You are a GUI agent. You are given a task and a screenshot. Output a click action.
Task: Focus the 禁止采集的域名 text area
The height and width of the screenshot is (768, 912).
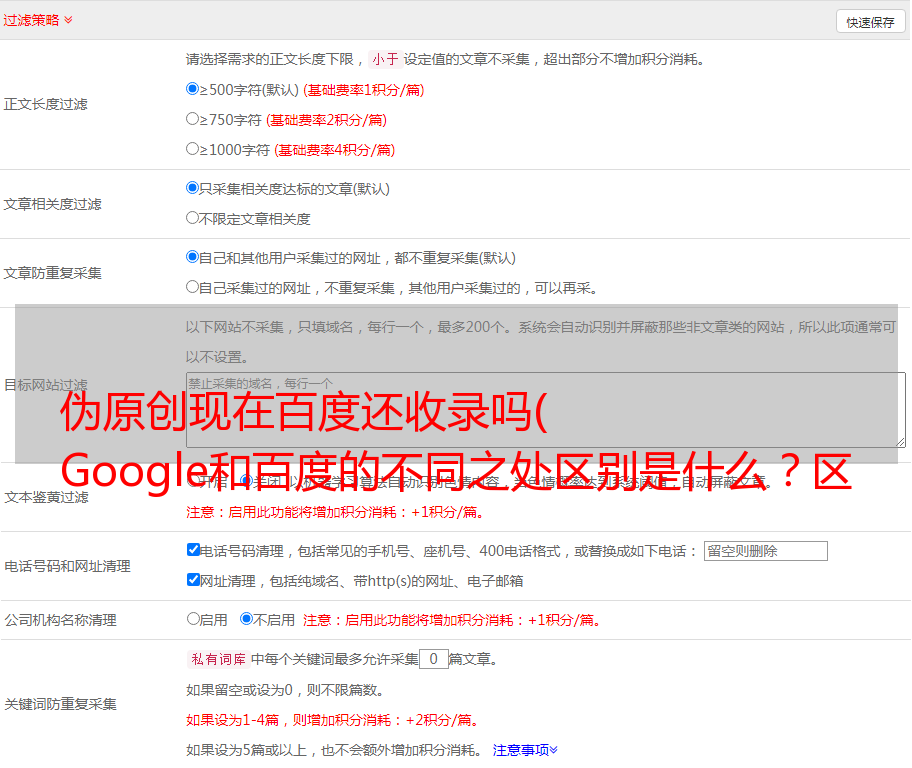coord(546,410)
